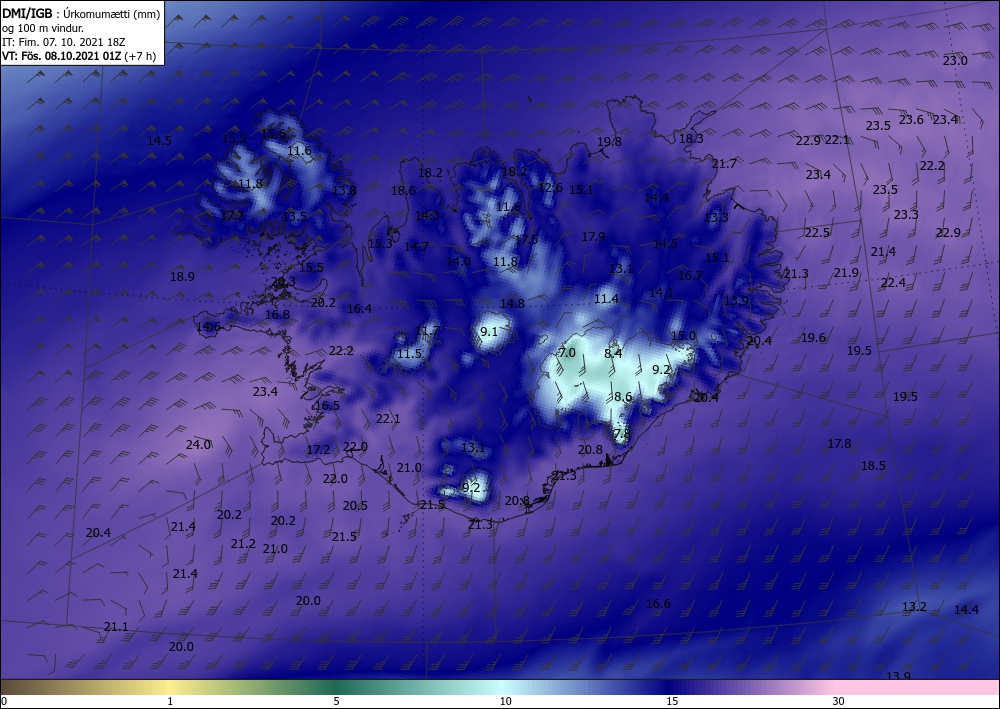Click the 21.1 map value
Screen dimensions: 1000x709
click(115, 627)
